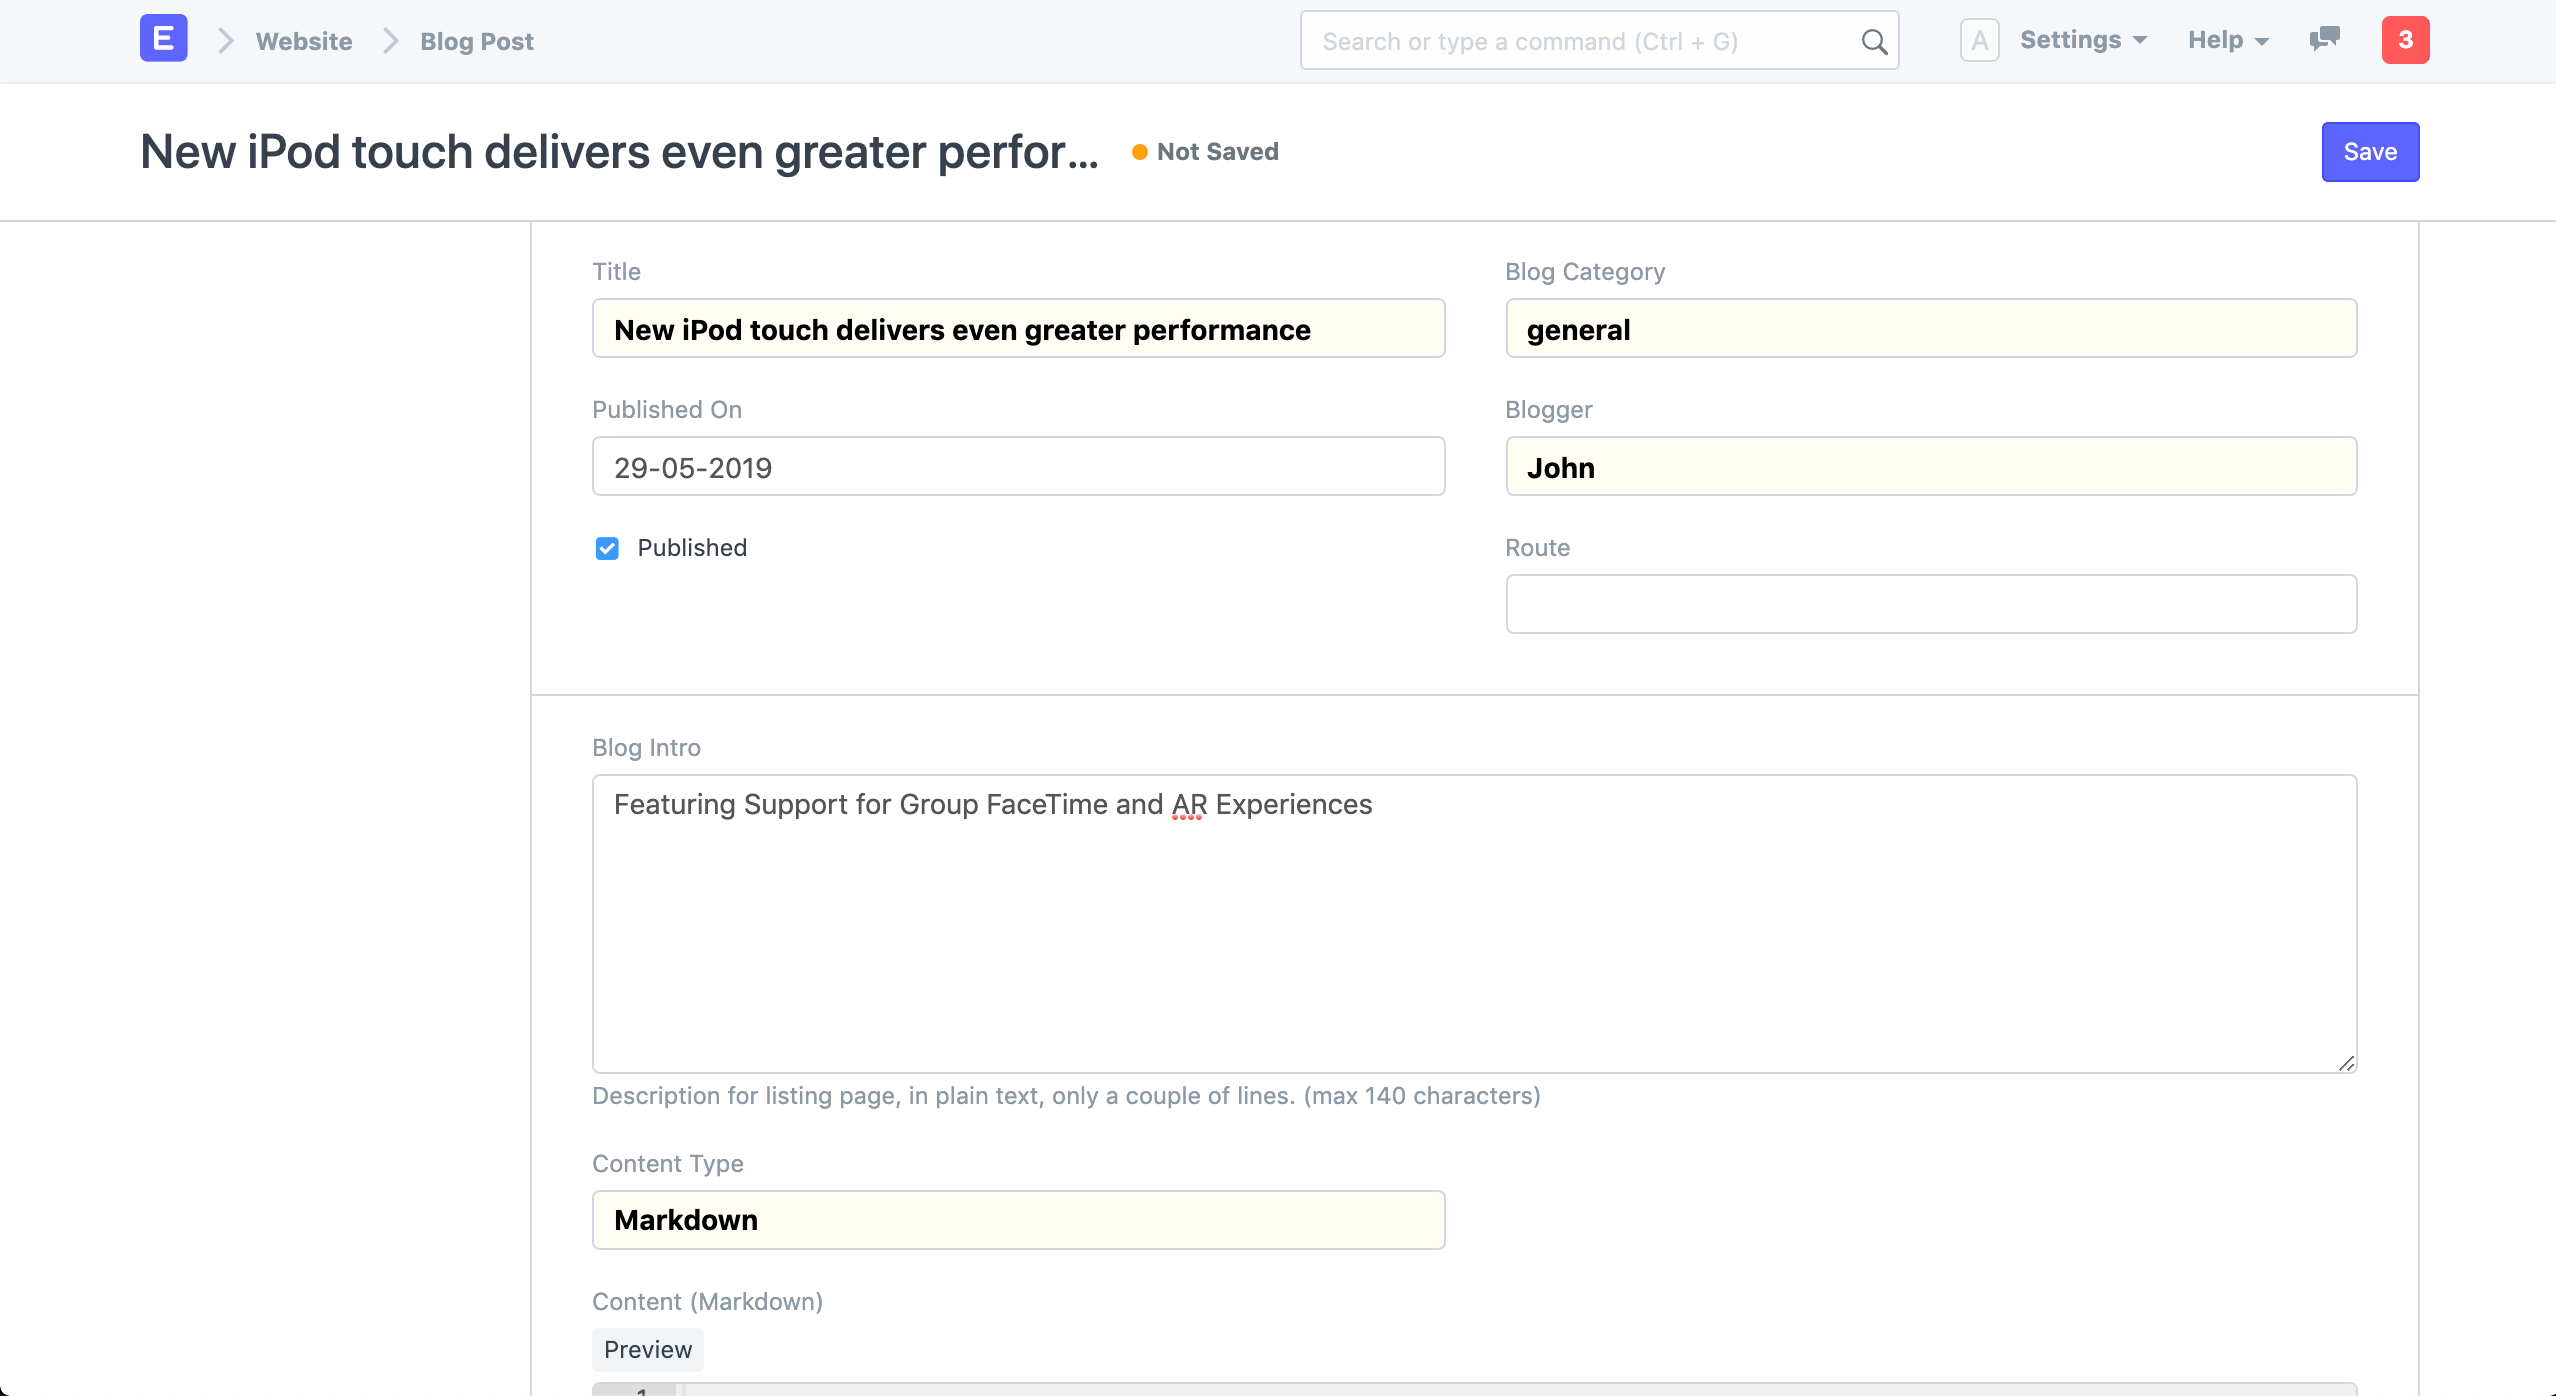Click the user avatar A icon
This screenshot has height=1396, width=2556.
pos(1979,41)
